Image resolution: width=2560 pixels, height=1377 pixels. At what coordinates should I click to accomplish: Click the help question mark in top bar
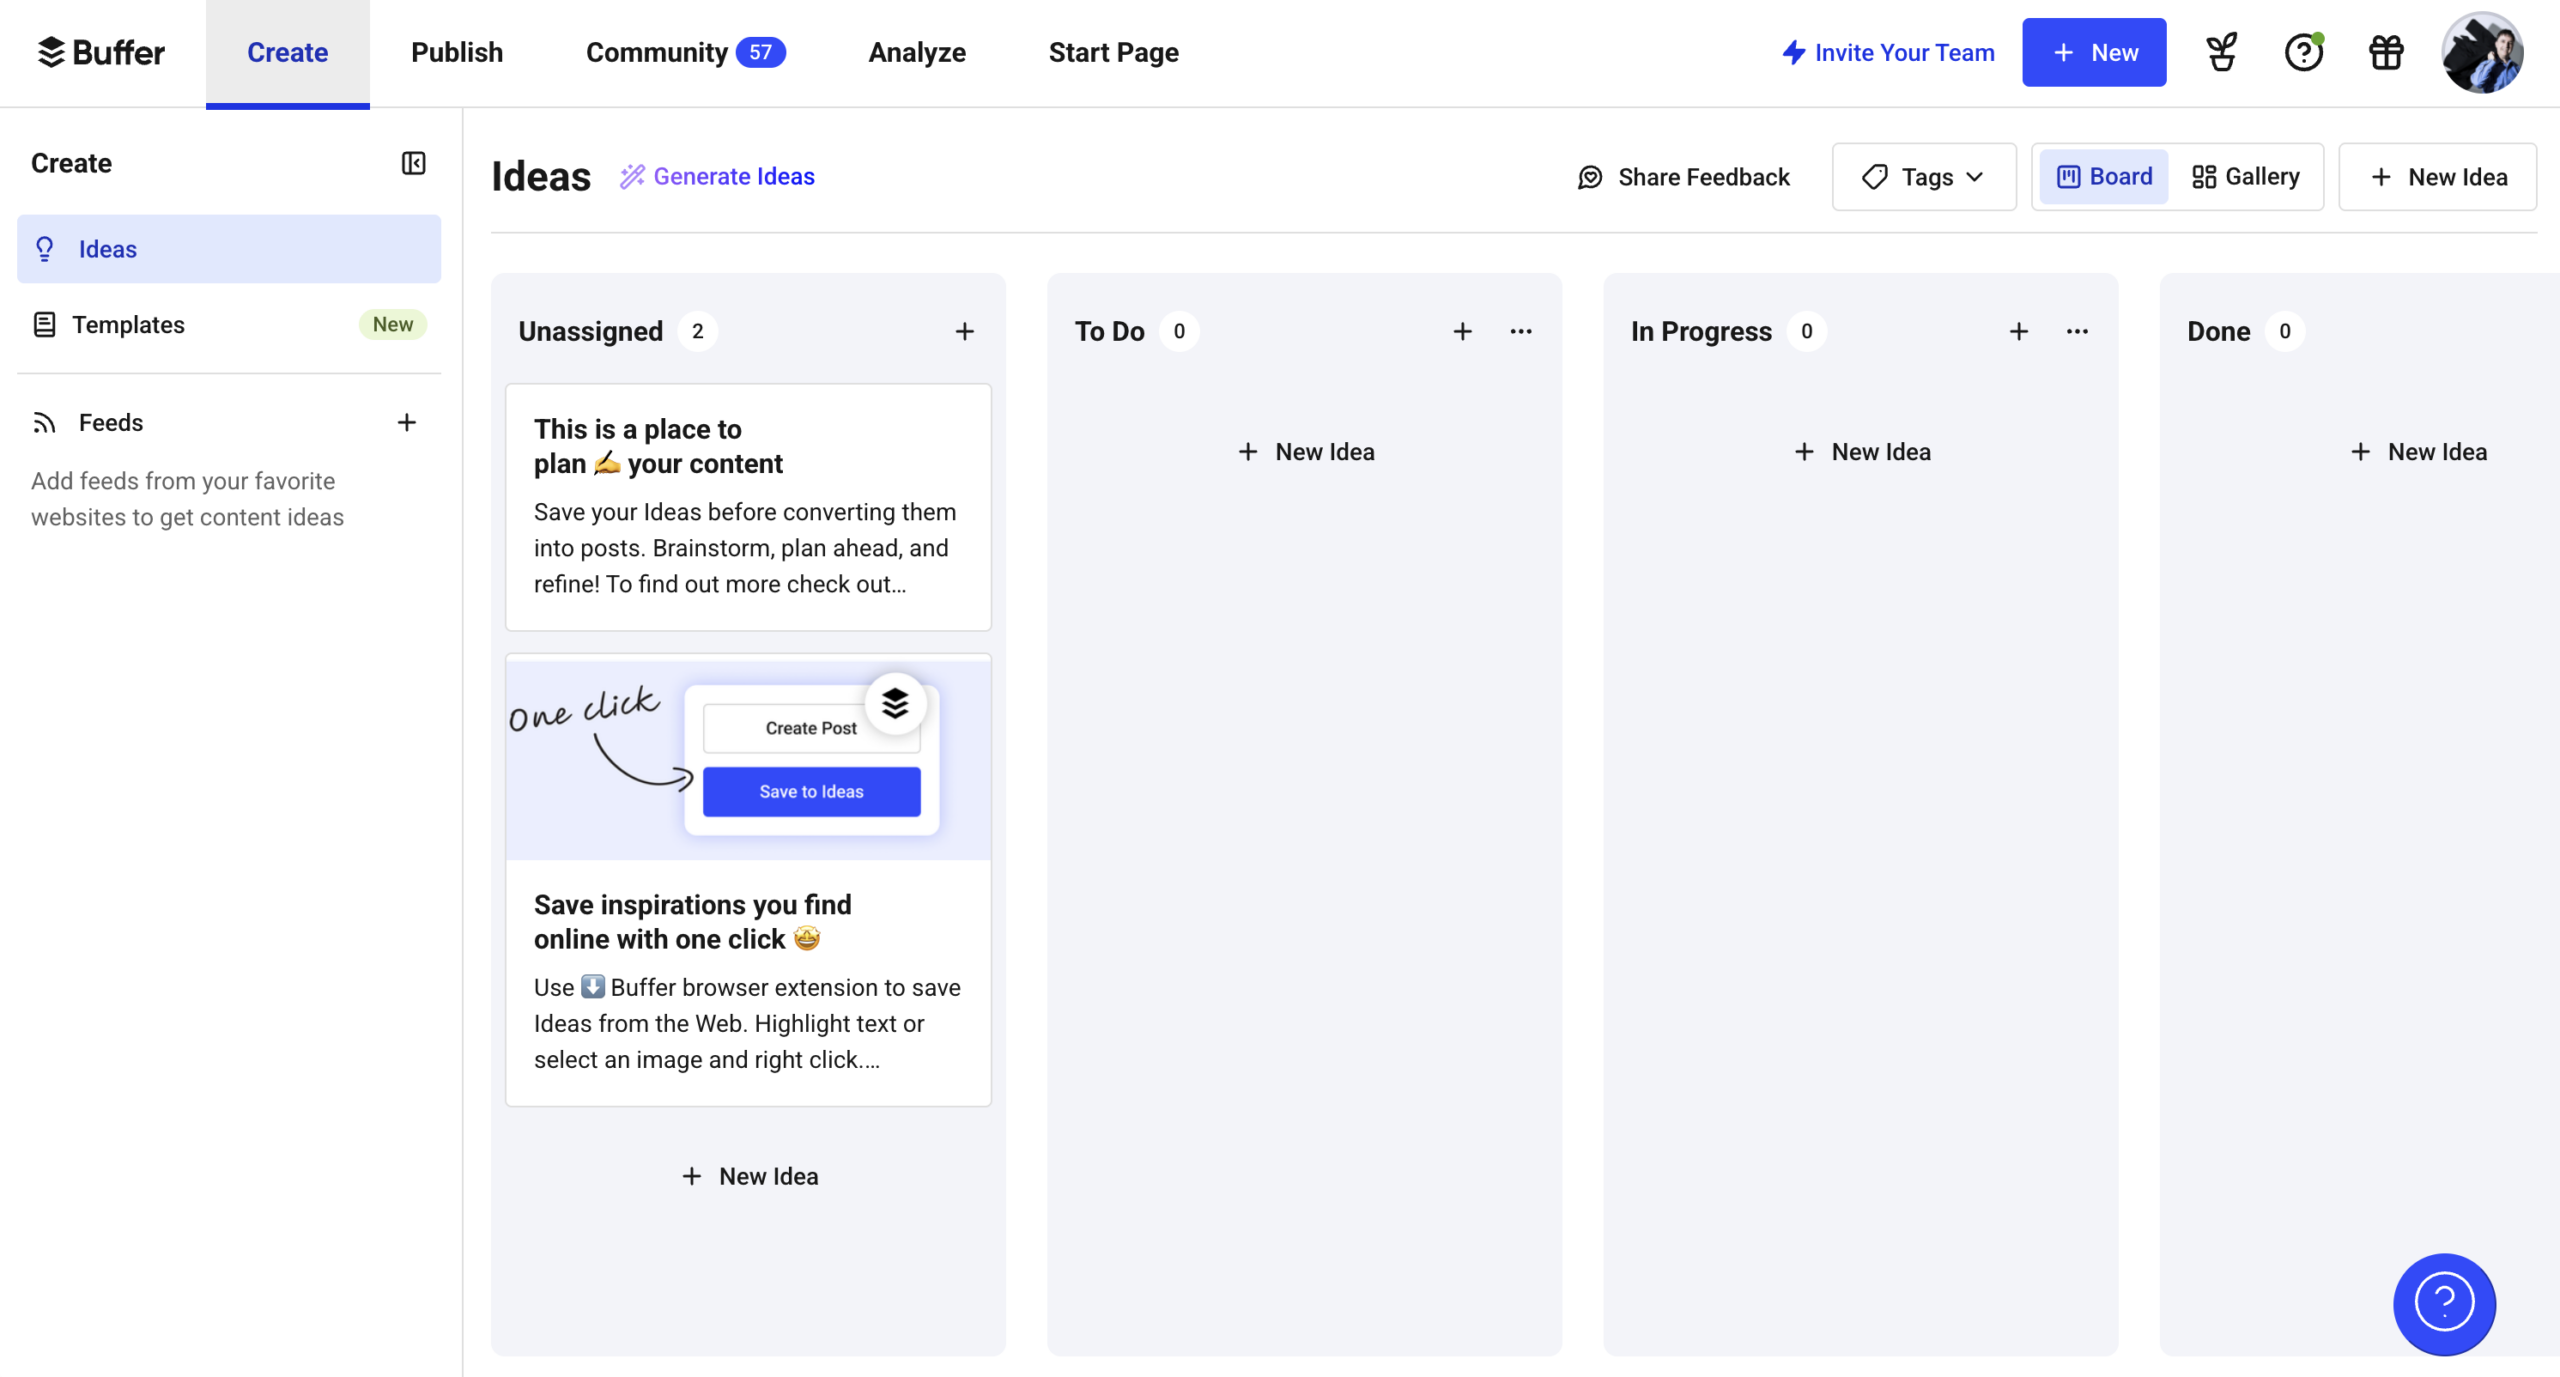[x=2303, y=52]
